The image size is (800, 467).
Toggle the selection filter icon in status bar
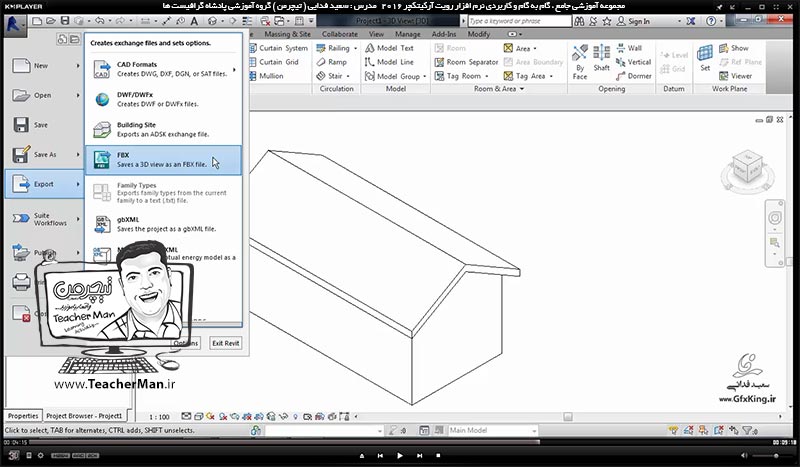coord(748,430)
